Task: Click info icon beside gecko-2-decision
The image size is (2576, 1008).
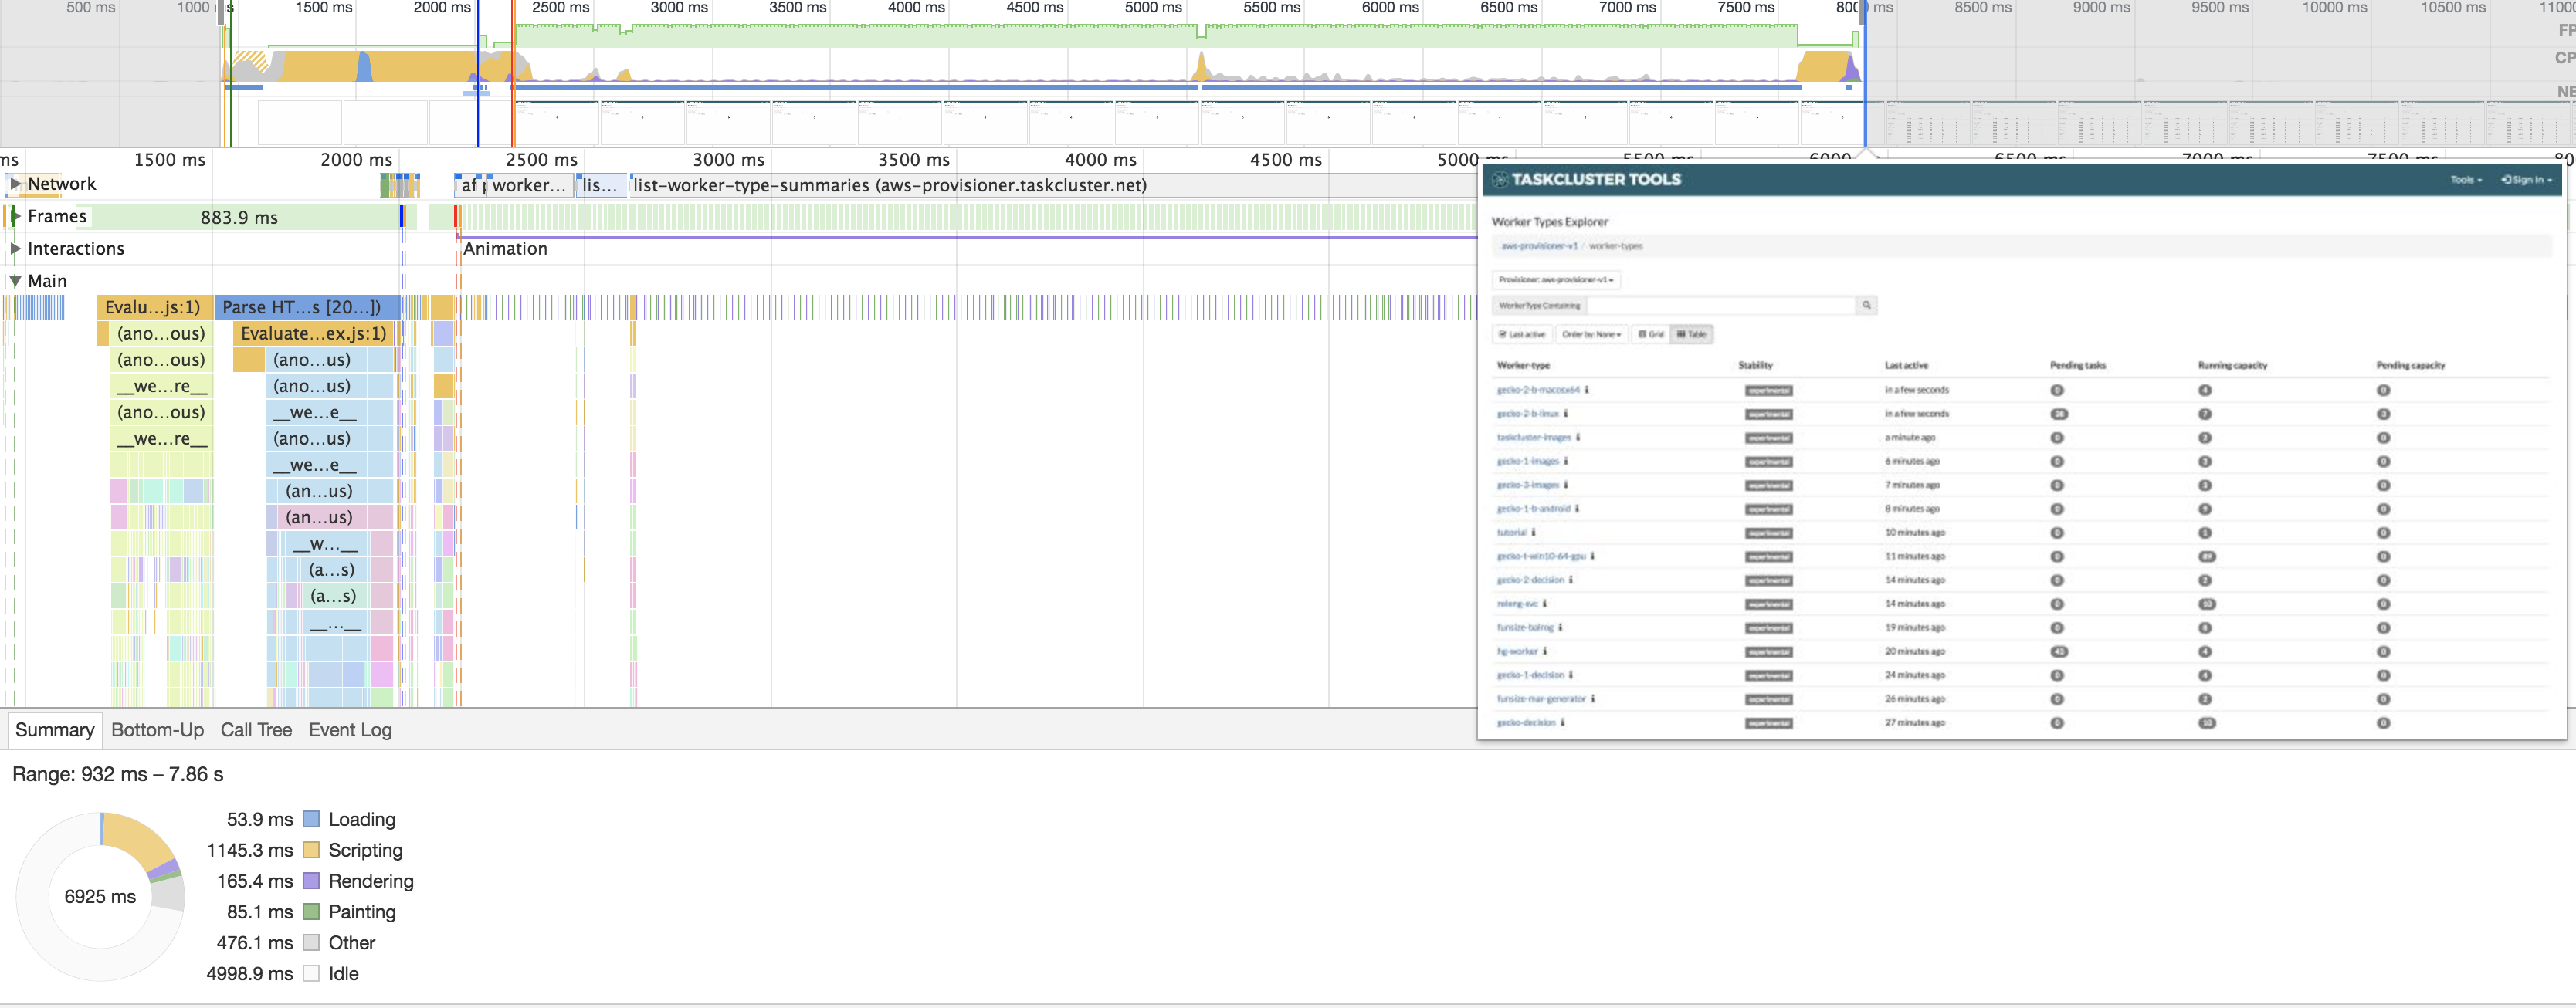Action: click(1571, 581)
